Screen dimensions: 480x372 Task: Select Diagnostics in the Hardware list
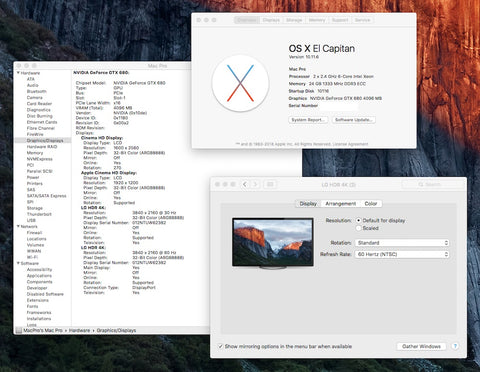tap(39, 110)
